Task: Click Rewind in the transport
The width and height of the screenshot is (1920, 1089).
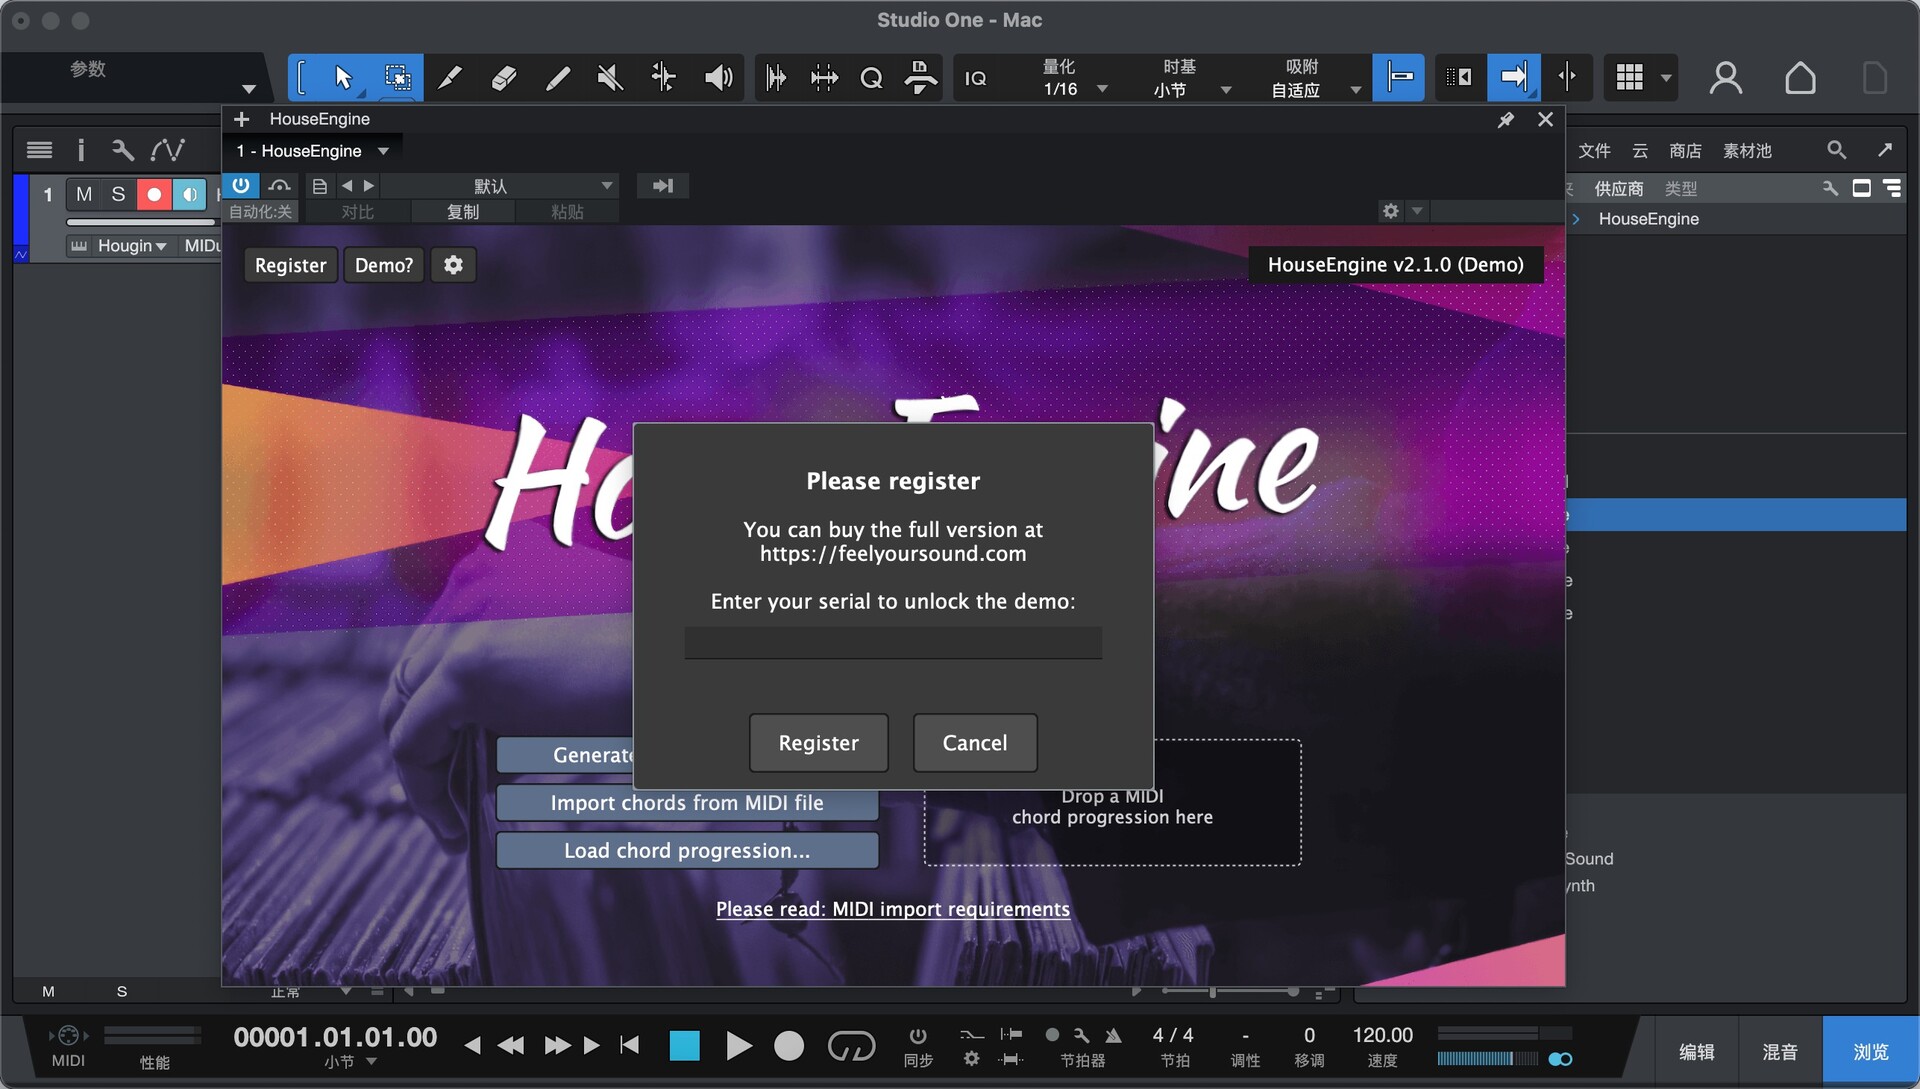Action: [511, 1046]
